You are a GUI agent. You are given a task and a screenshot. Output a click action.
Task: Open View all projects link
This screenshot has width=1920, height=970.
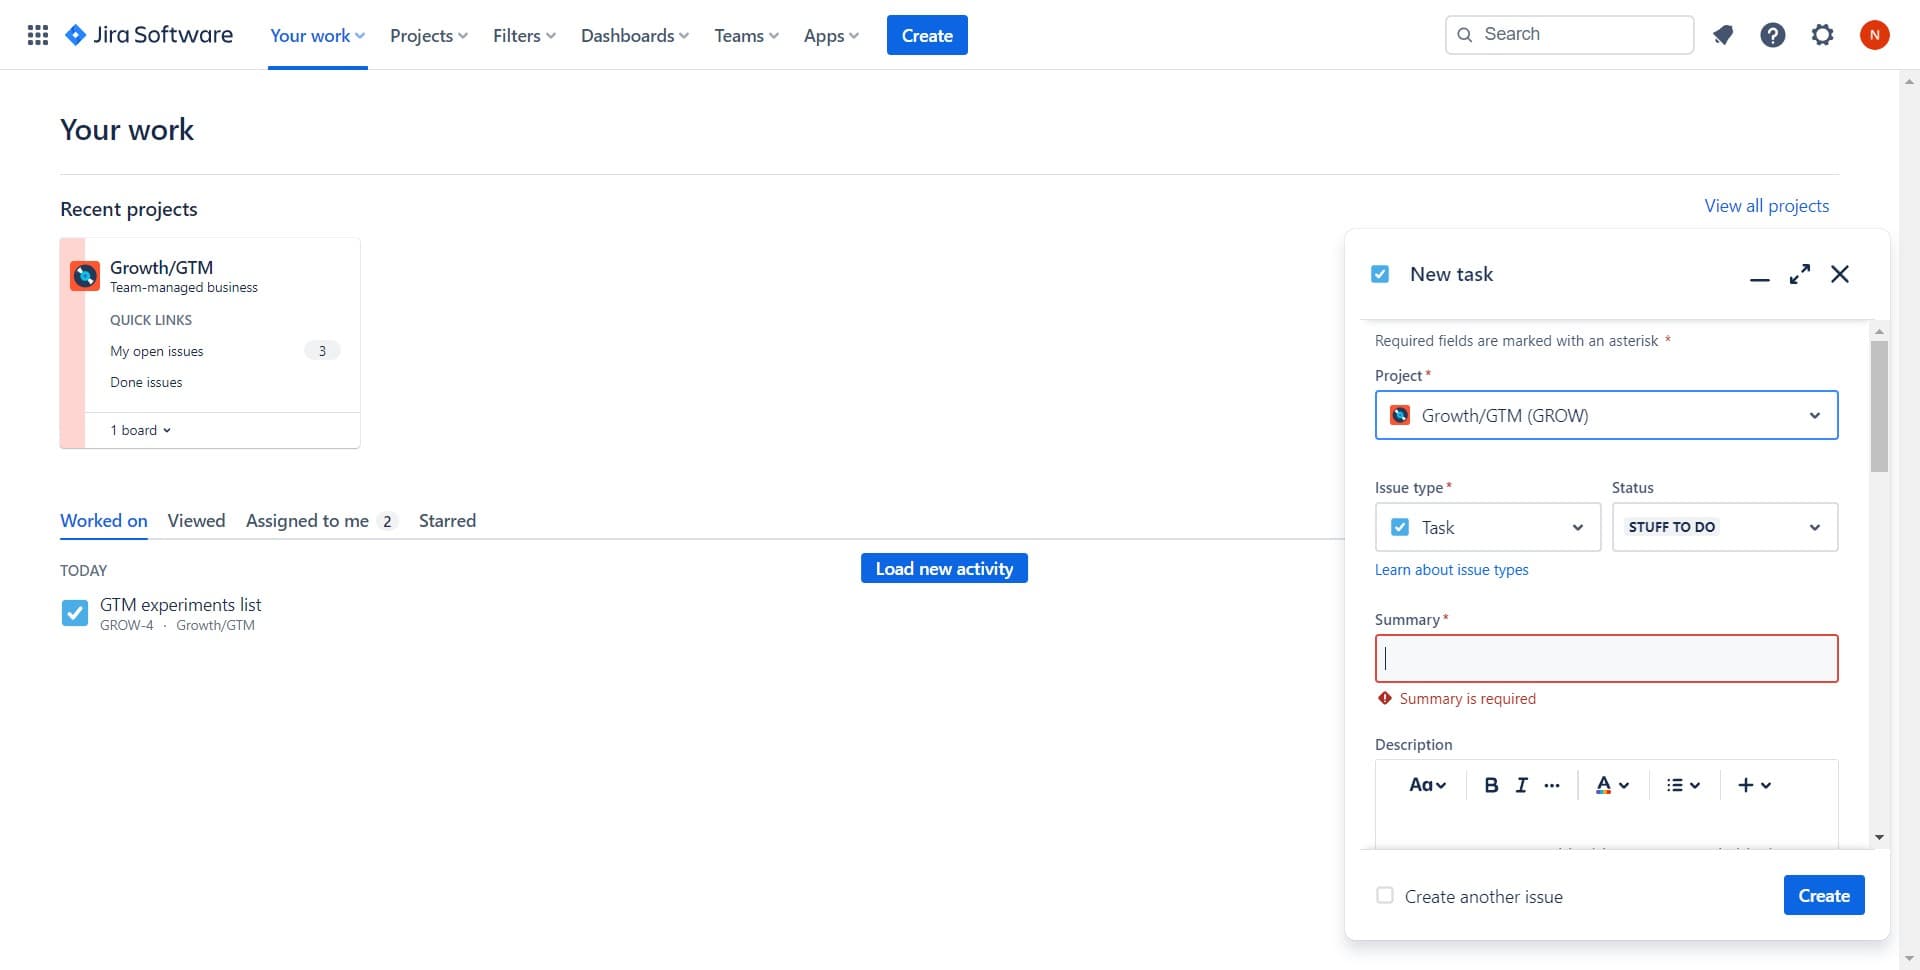click(1766, 205)
